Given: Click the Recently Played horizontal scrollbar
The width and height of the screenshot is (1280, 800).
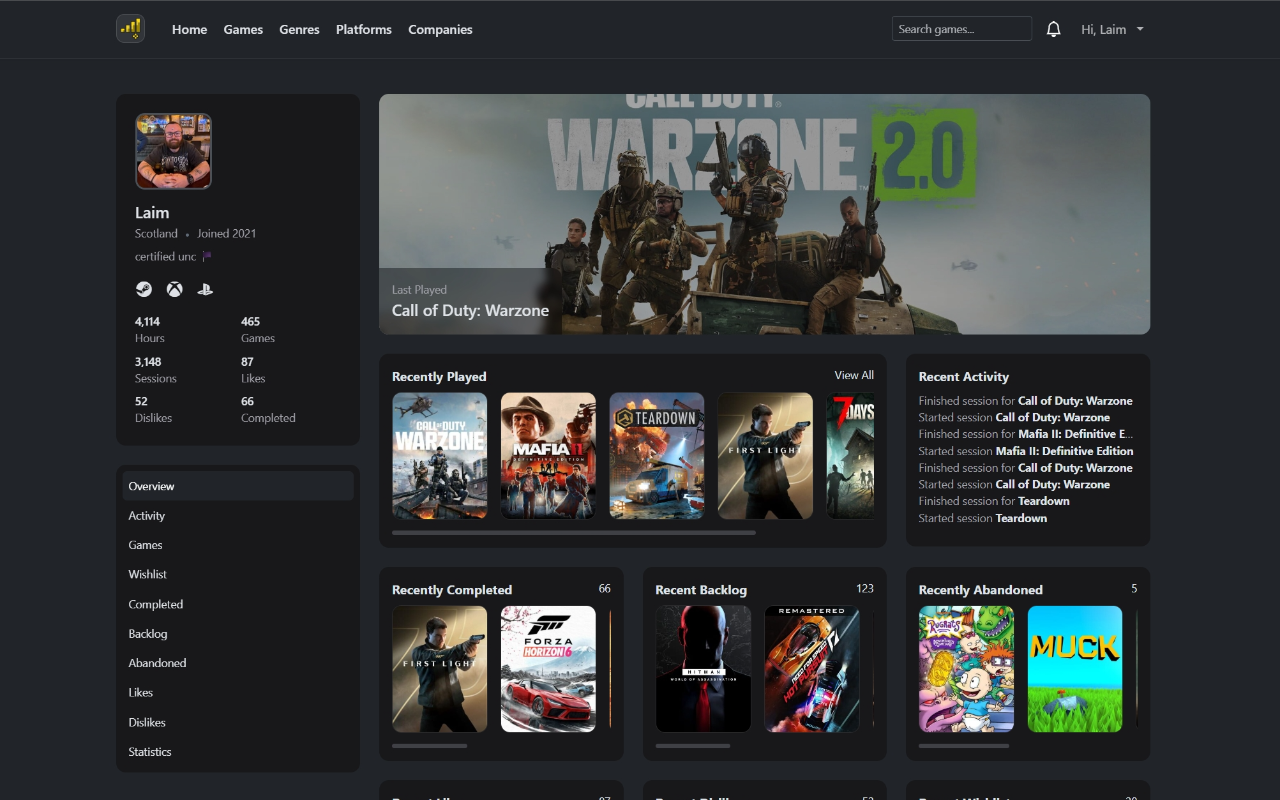Looking at the screenshot, I should [574, 533].
